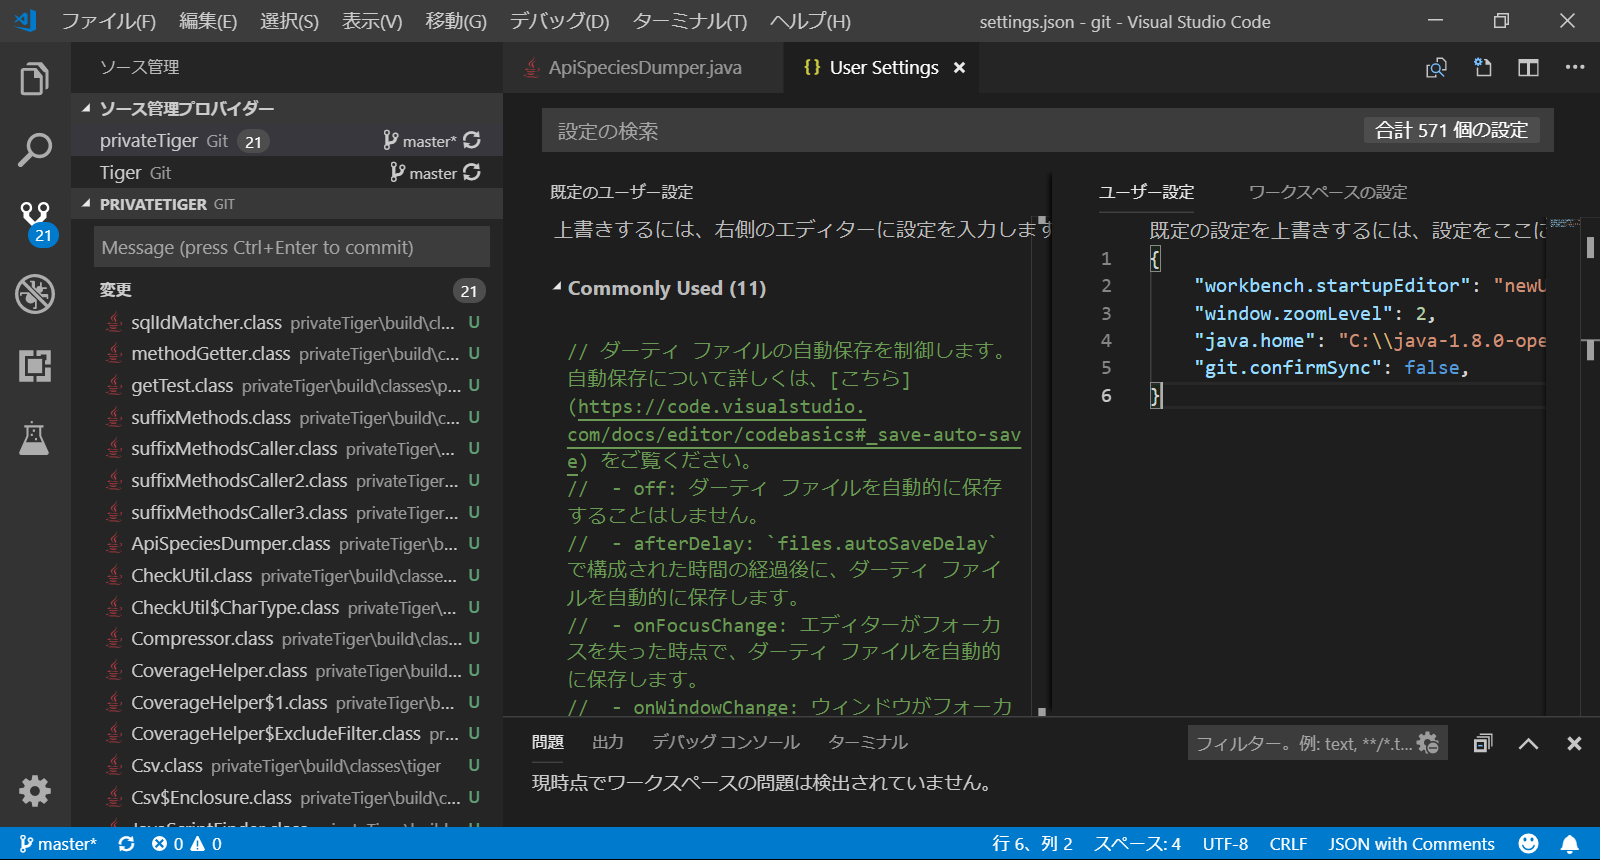
Task: Open the ヘルプ(H) menu
Action: (x=810, y=21)
